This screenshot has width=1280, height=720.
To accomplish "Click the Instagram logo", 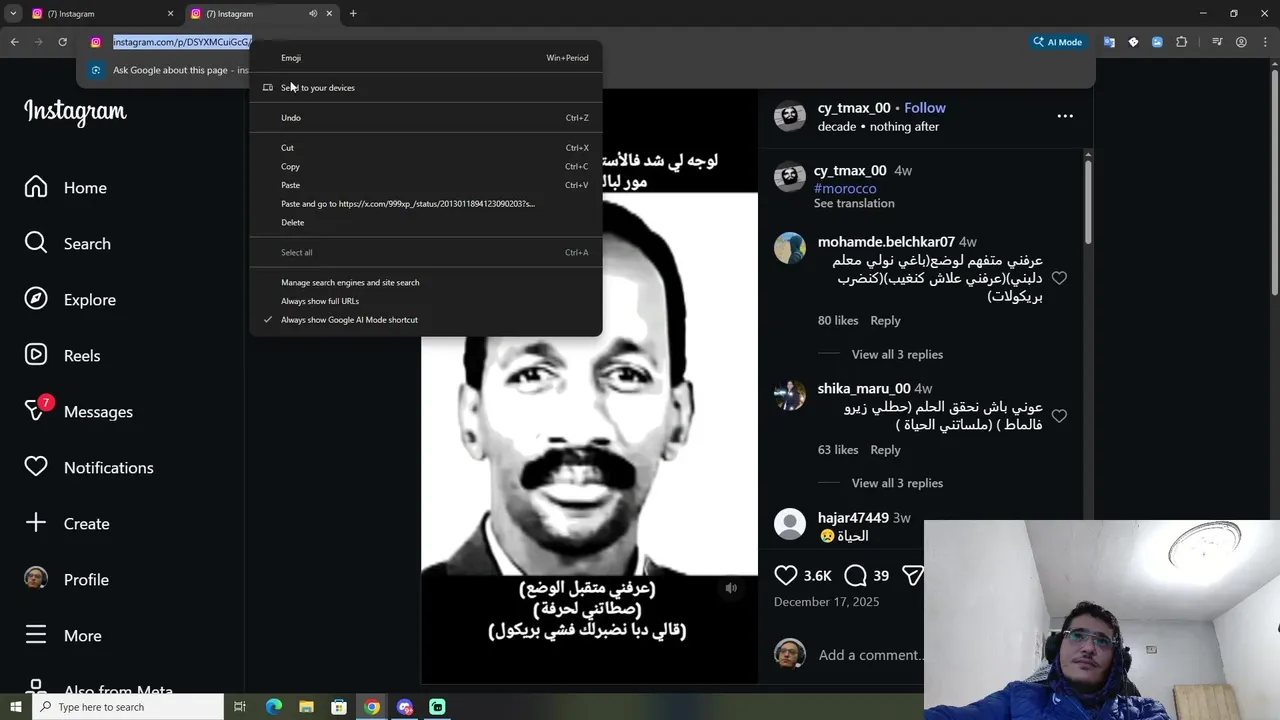I will click(x=75, y=112).
